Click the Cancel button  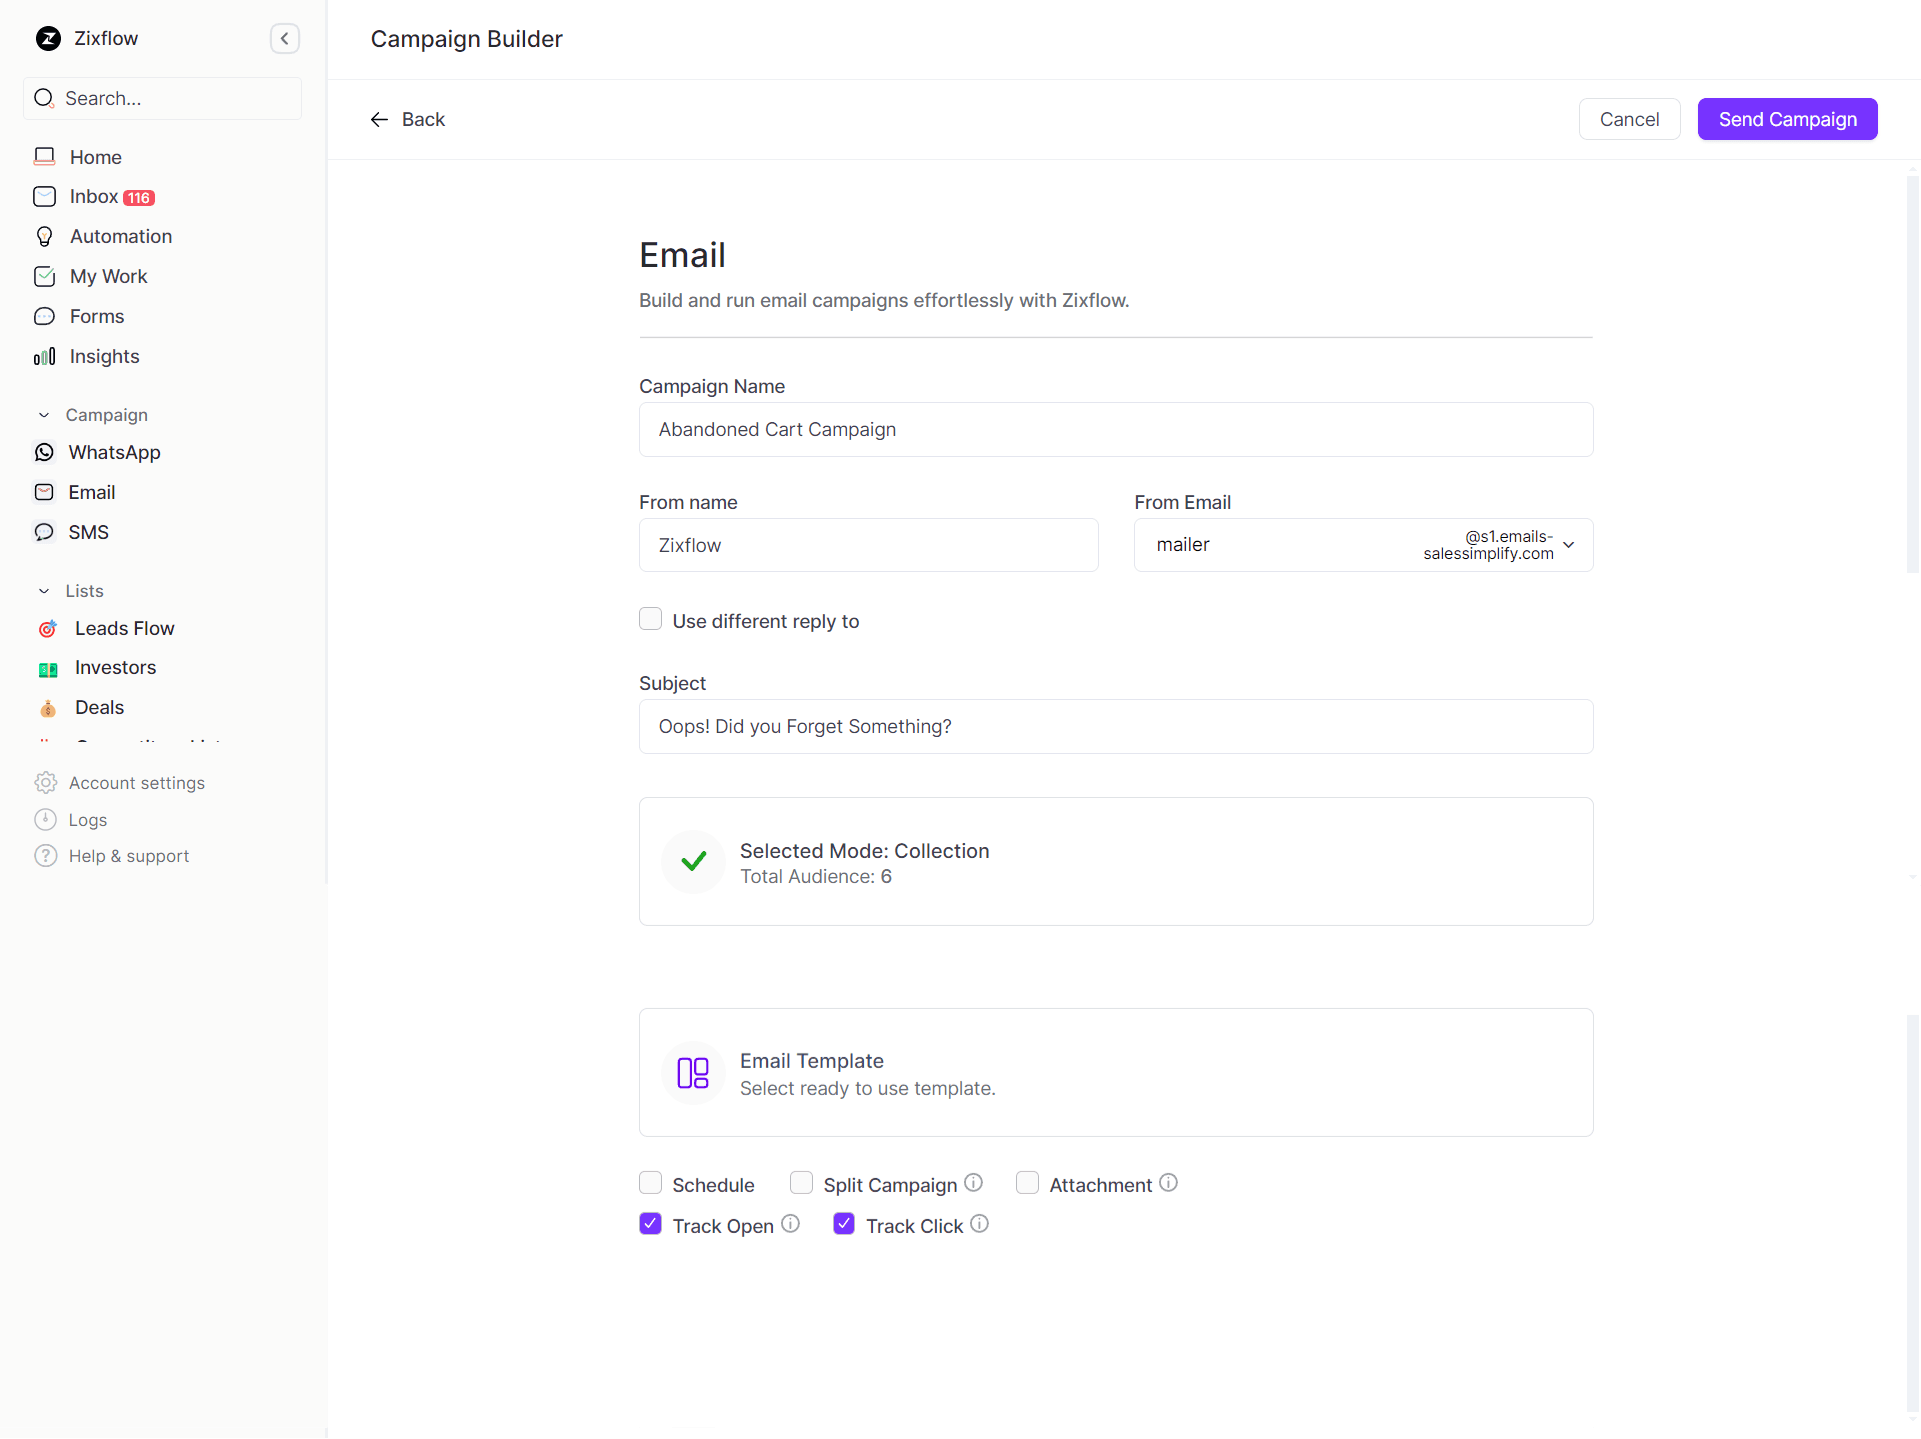pos(1628,120)
